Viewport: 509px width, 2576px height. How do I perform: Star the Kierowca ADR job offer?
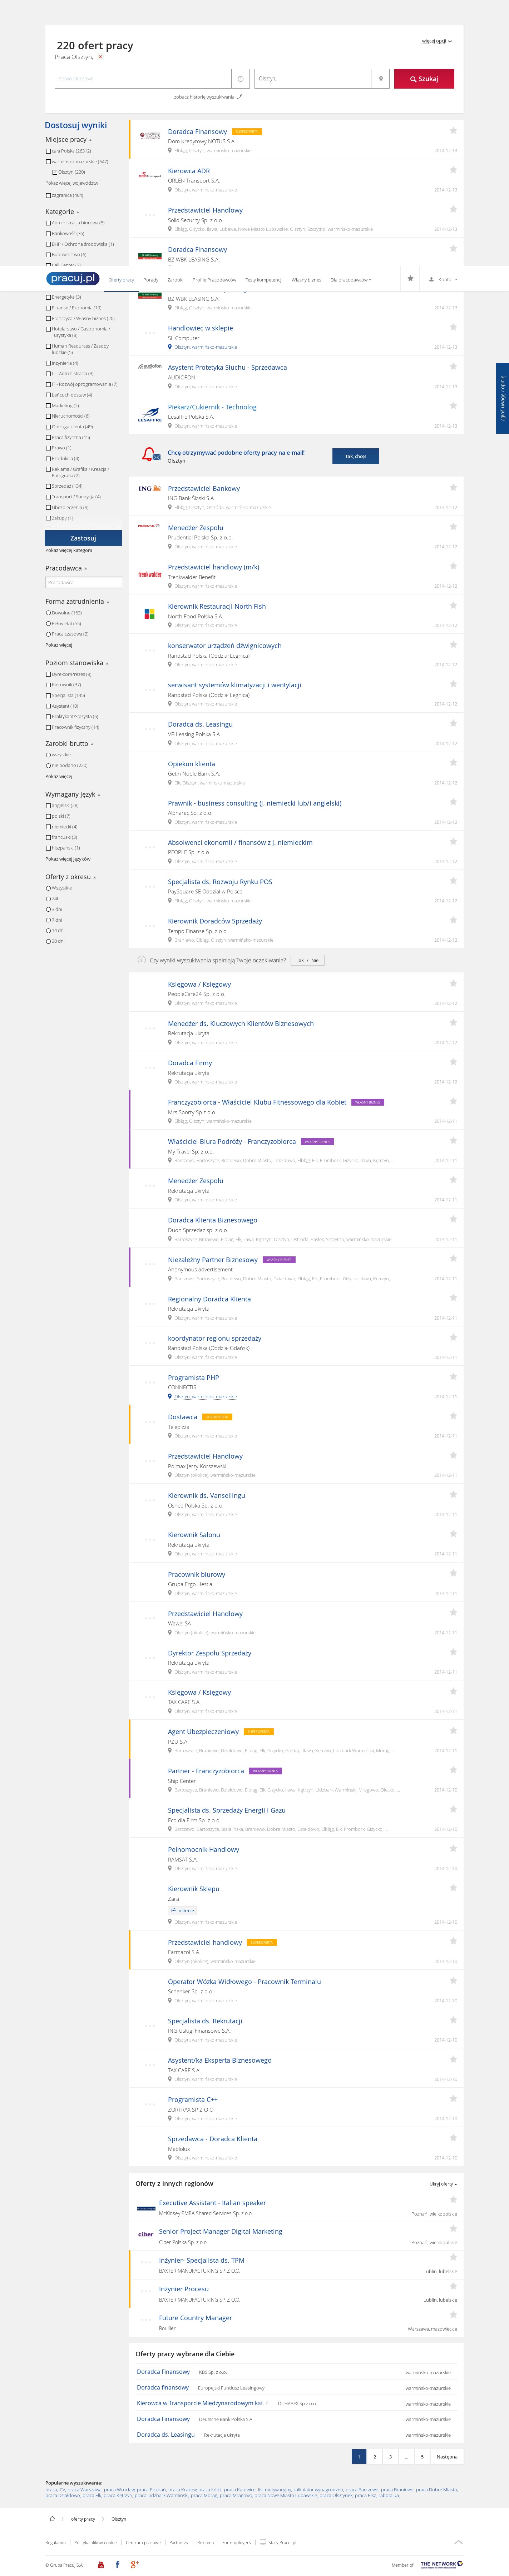click(x=453, y=170)
